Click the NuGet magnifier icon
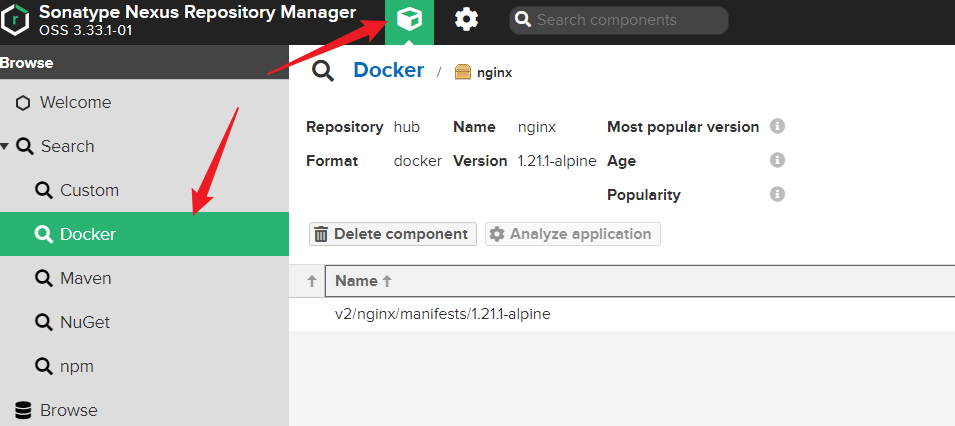The height and width of the screenshot is (426, 955). 44,322
